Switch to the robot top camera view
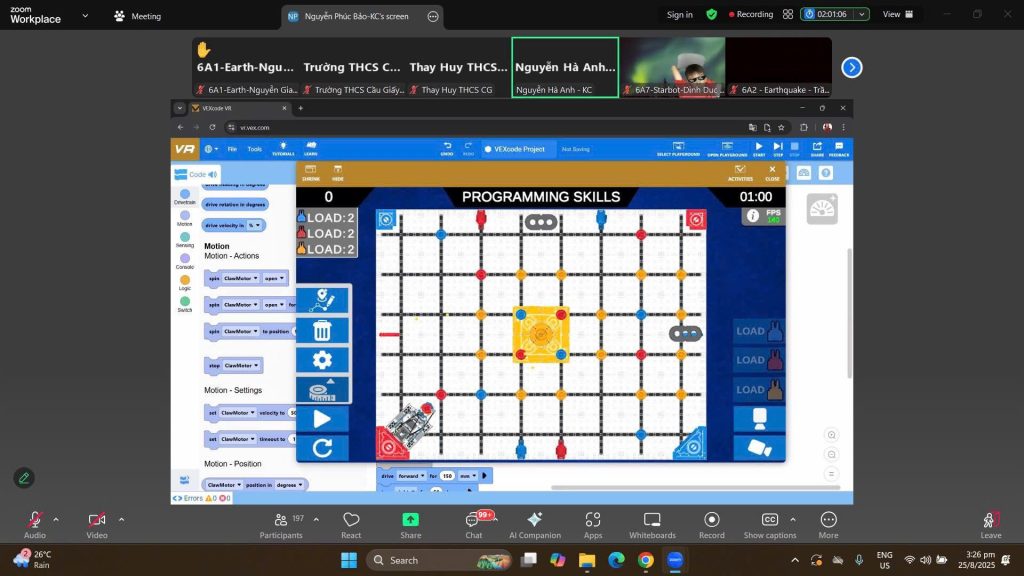 pyautogui.click(x=760, y=419)
